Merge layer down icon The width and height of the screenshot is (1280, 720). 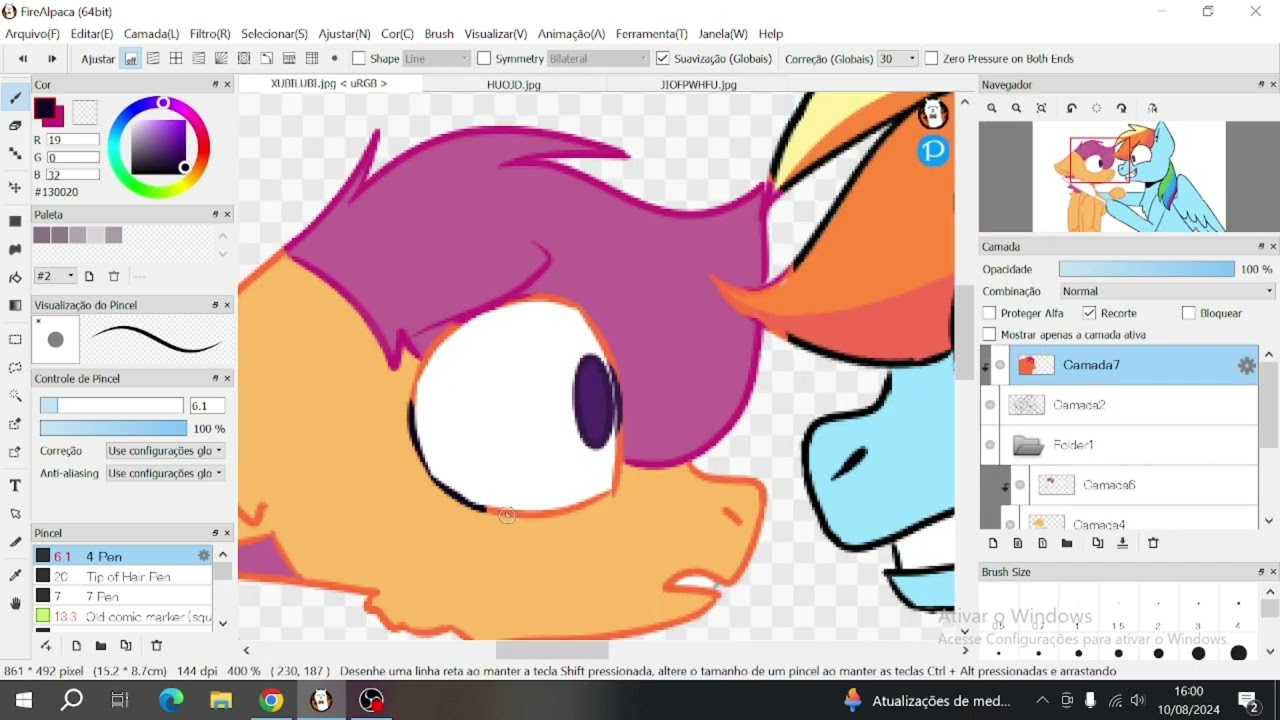(x=1122, y=543)
